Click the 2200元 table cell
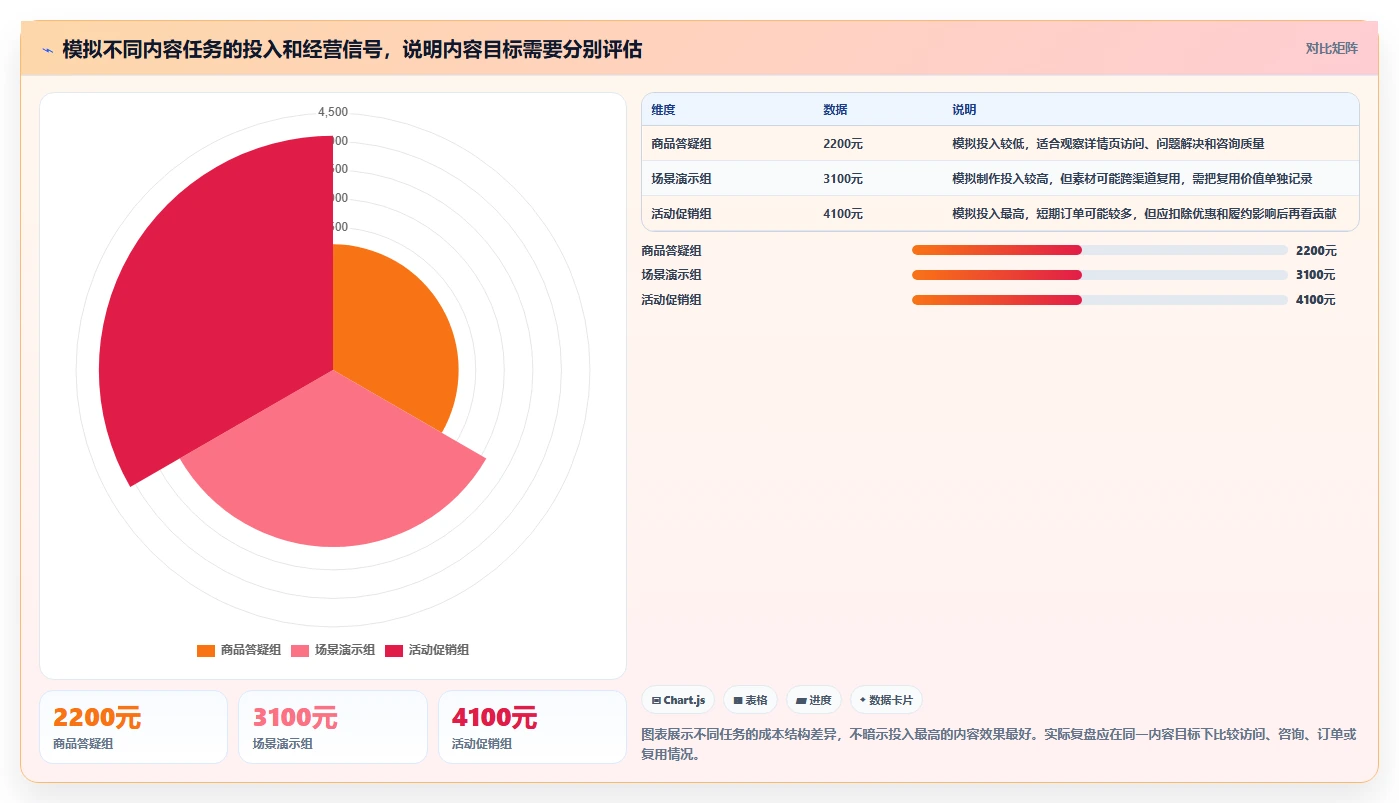 (843, 144)
